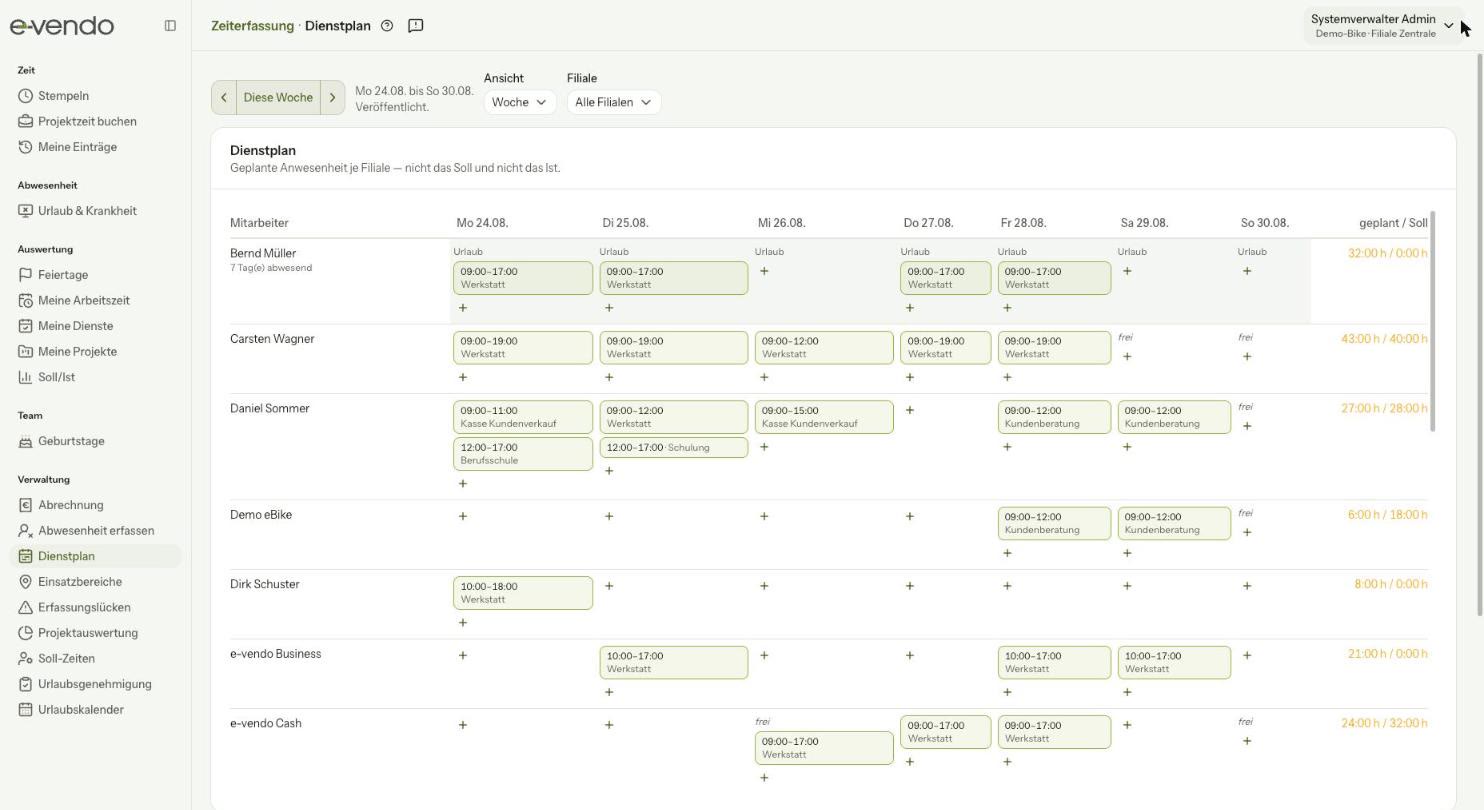1484x810 pixels.
Task: Open Einsatzbereiche in the sidebar
Action: 95,582
